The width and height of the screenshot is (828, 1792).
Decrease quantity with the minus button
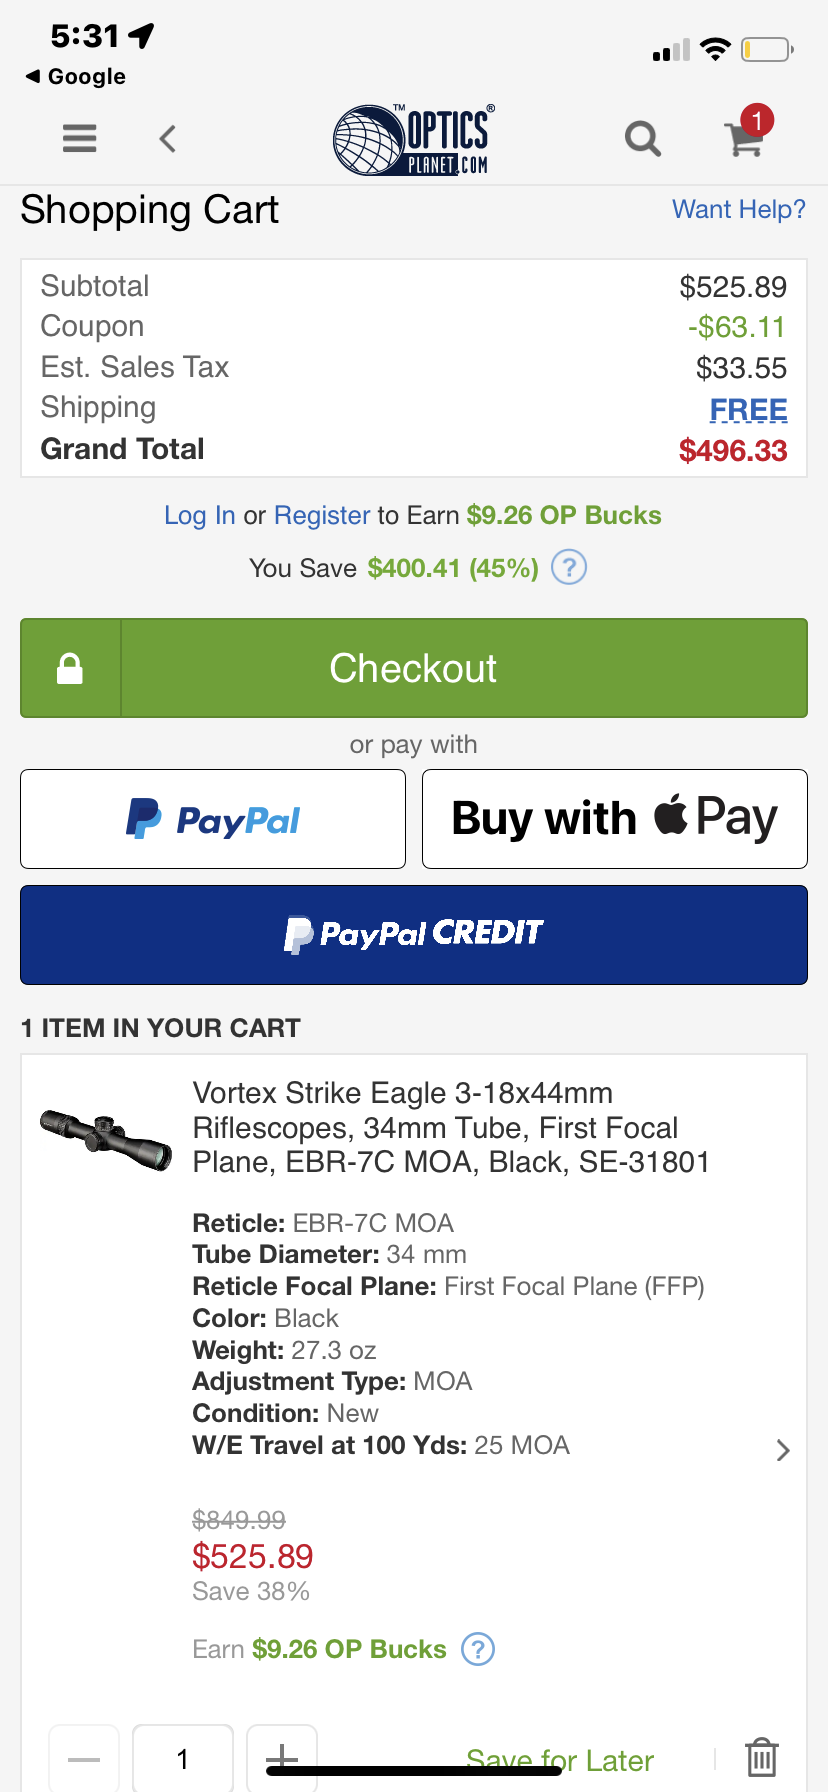(84, 1759)
